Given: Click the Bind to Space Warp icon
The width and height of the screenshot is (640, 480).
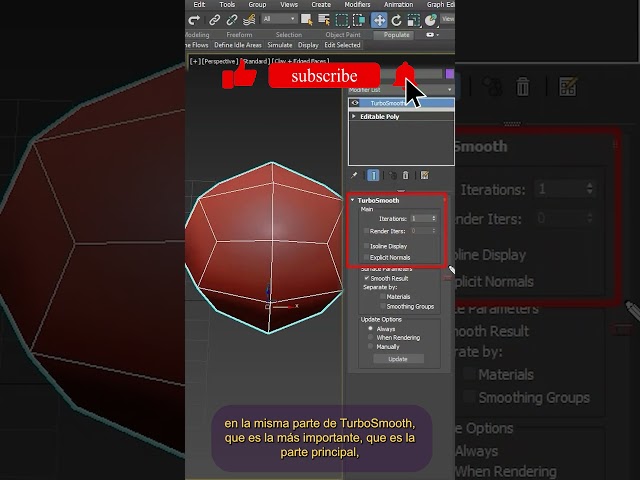Looking at the screenshot, I should [249, 20].
